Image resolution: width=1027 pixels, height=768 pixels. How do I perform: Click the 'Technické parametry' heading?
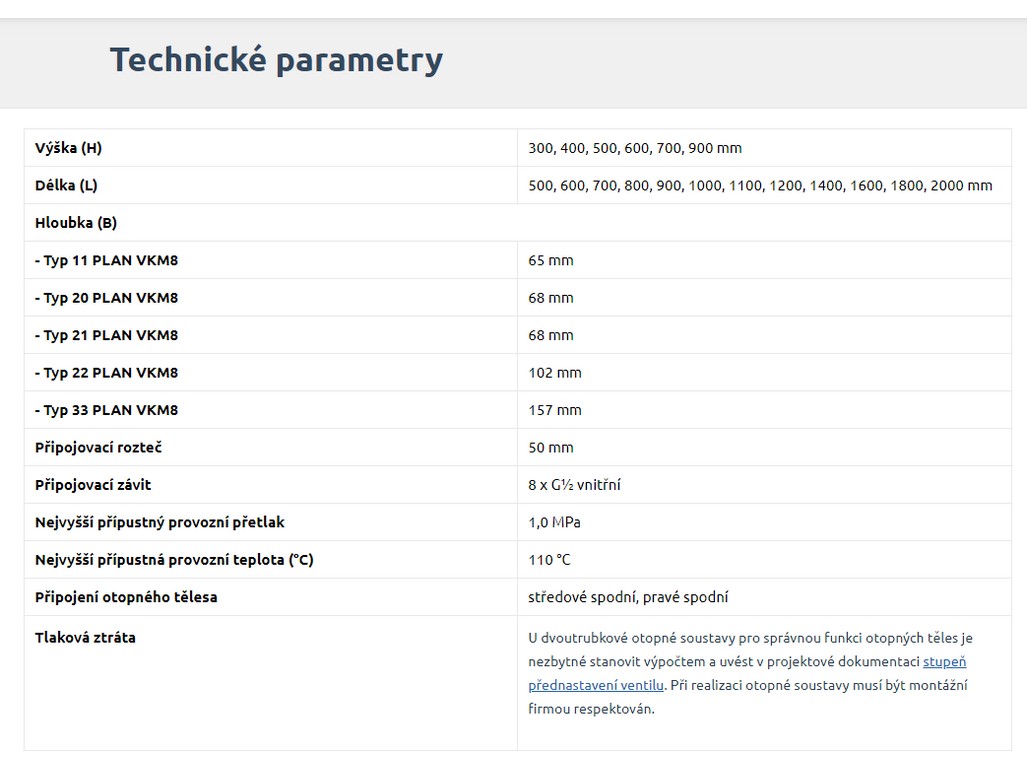pos(276,60)
